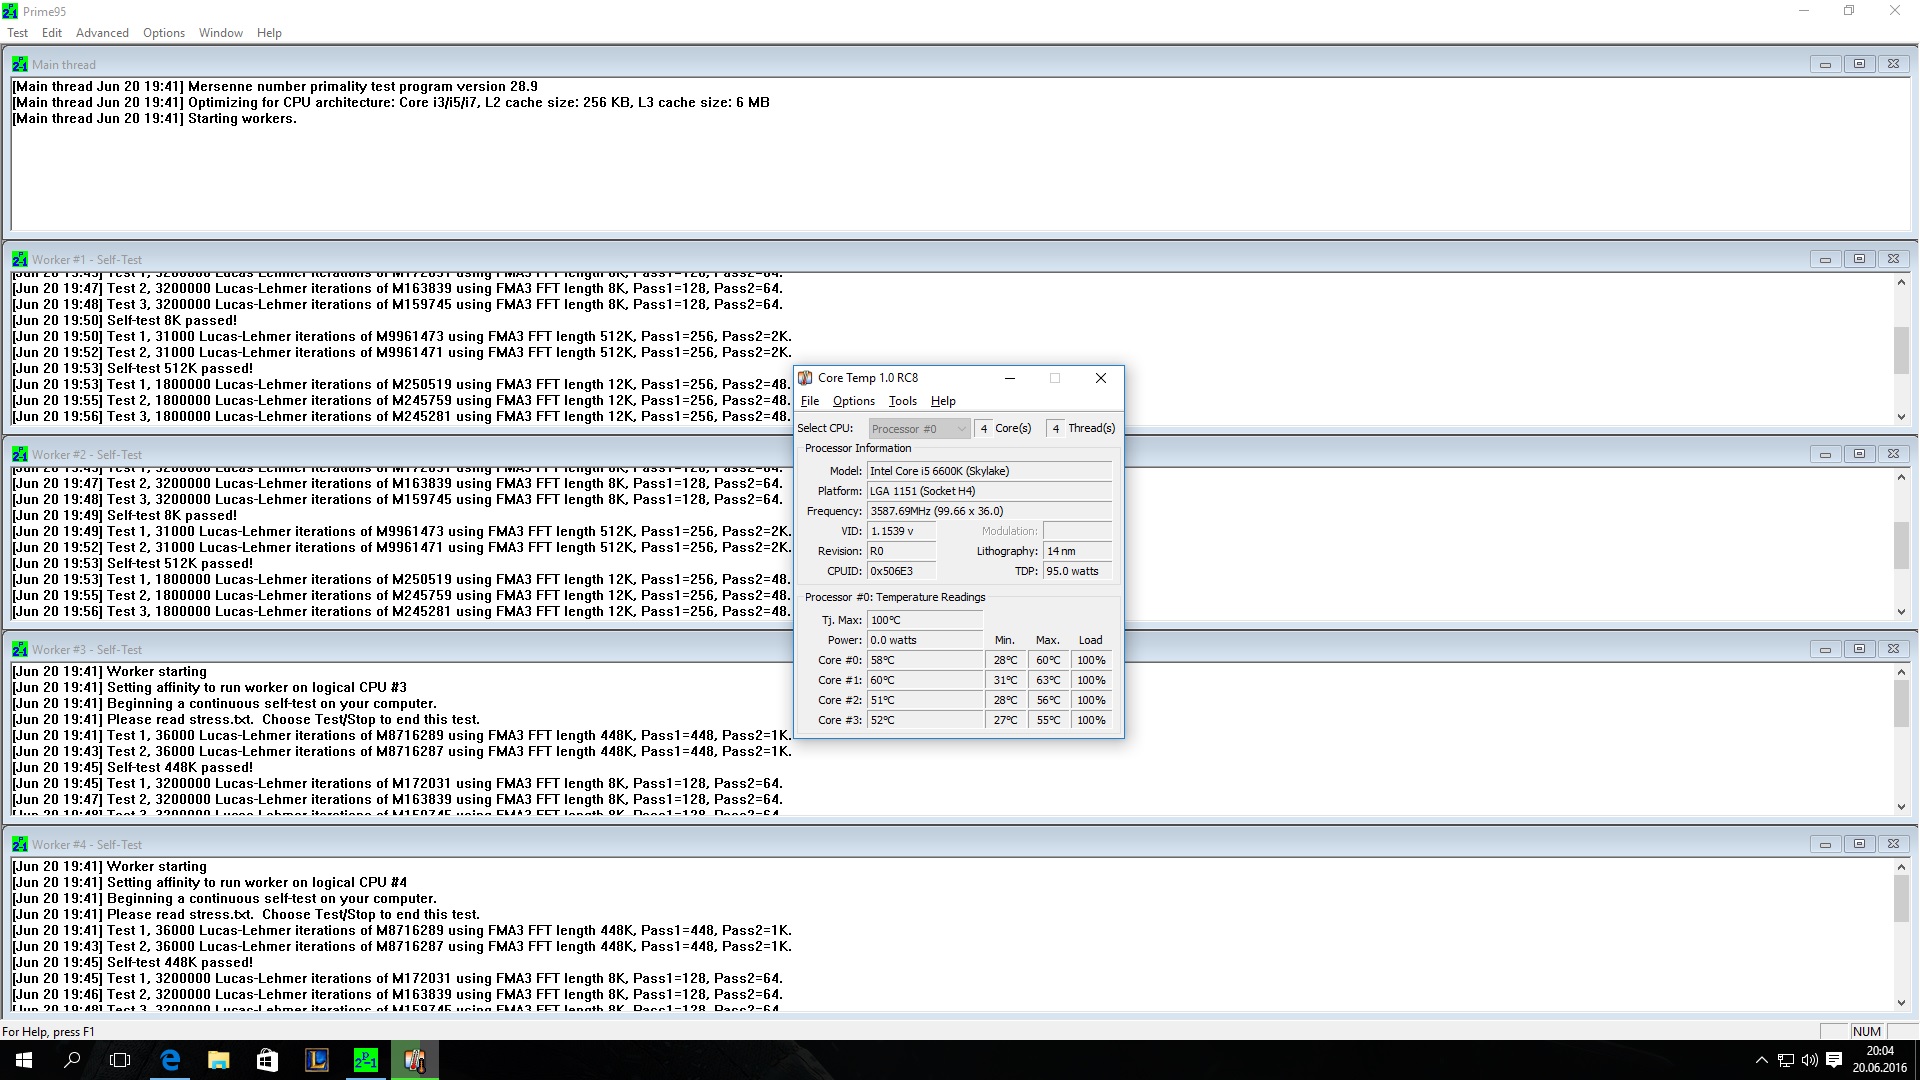Click the Worker #4 window icon

20,844
